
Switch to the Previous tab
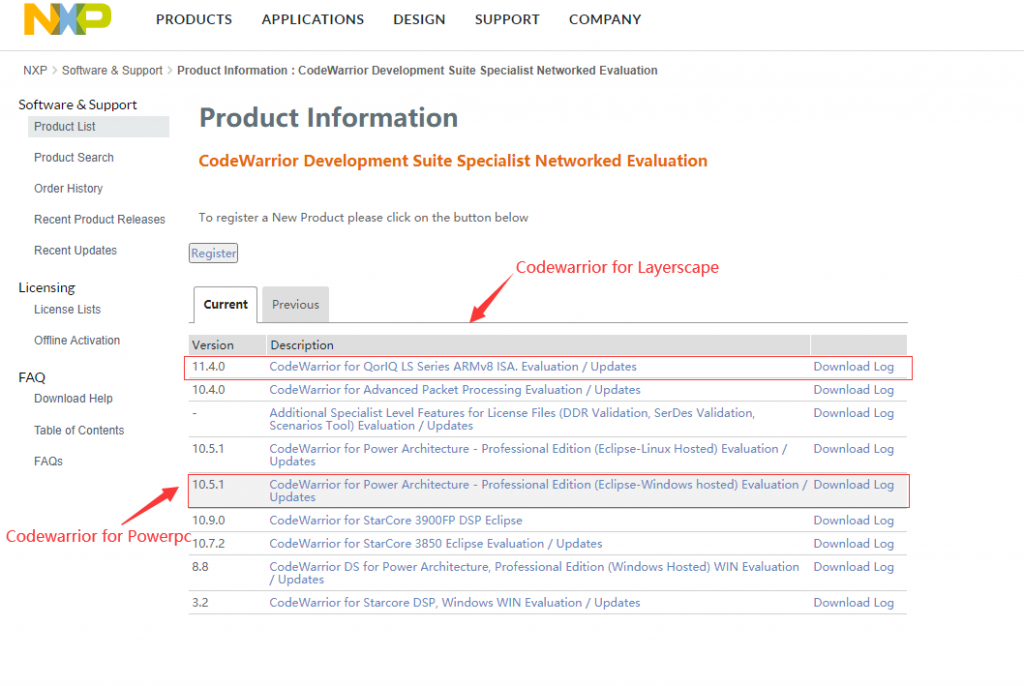click(295, 304)
